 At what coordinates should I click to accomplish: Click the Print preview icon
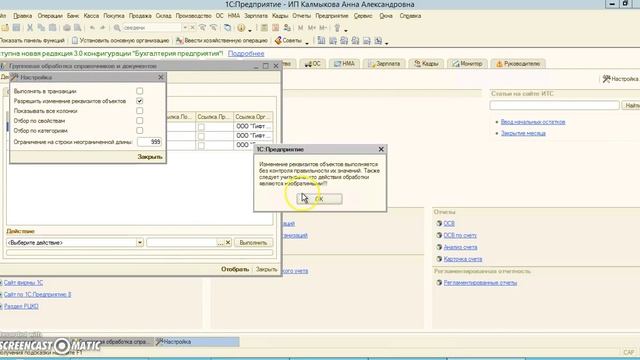78,28
